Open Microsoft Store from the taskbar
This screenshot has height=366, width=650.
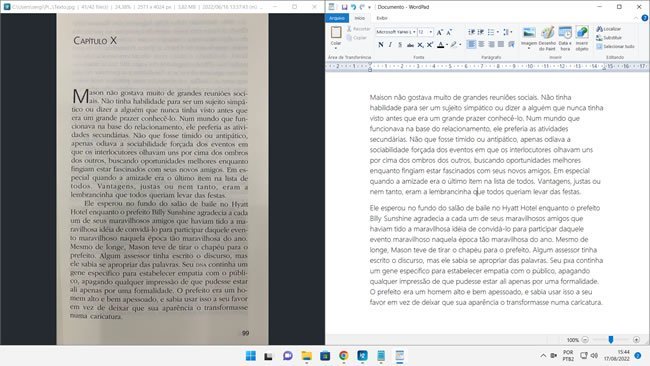[x=325, y=356]
